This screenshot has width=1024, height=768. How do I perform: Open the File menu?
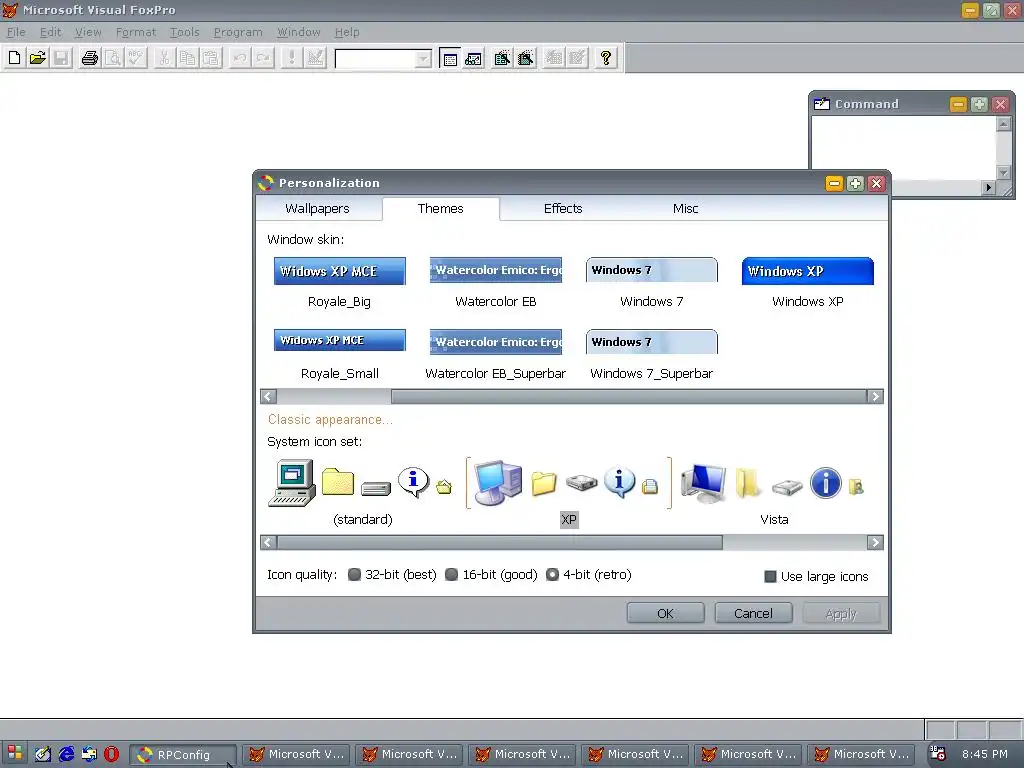(x=16, y=32)
